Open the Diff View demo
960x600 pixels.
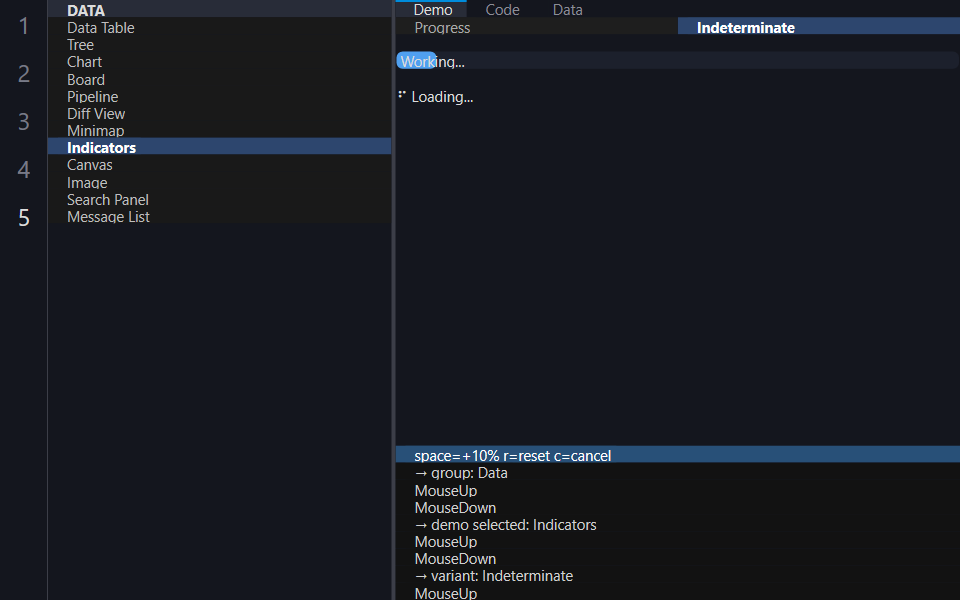pyautogui.click(x=219, y=114)
